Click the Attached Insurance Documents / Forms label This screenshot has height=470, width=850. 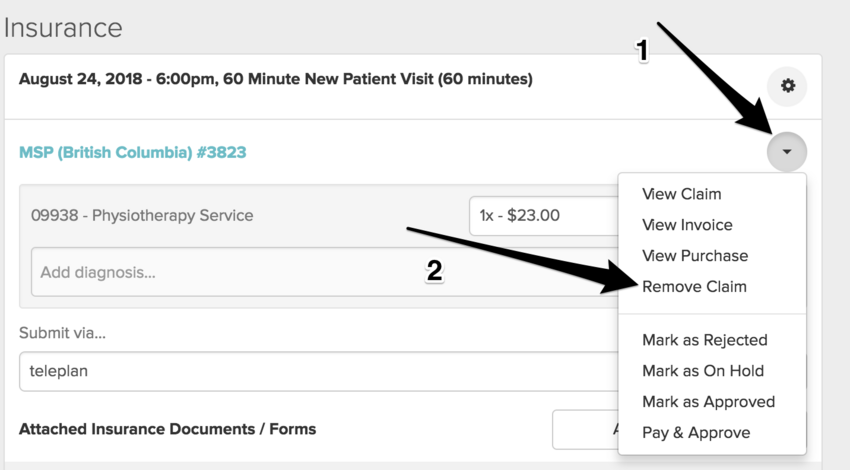coord(167,429)
